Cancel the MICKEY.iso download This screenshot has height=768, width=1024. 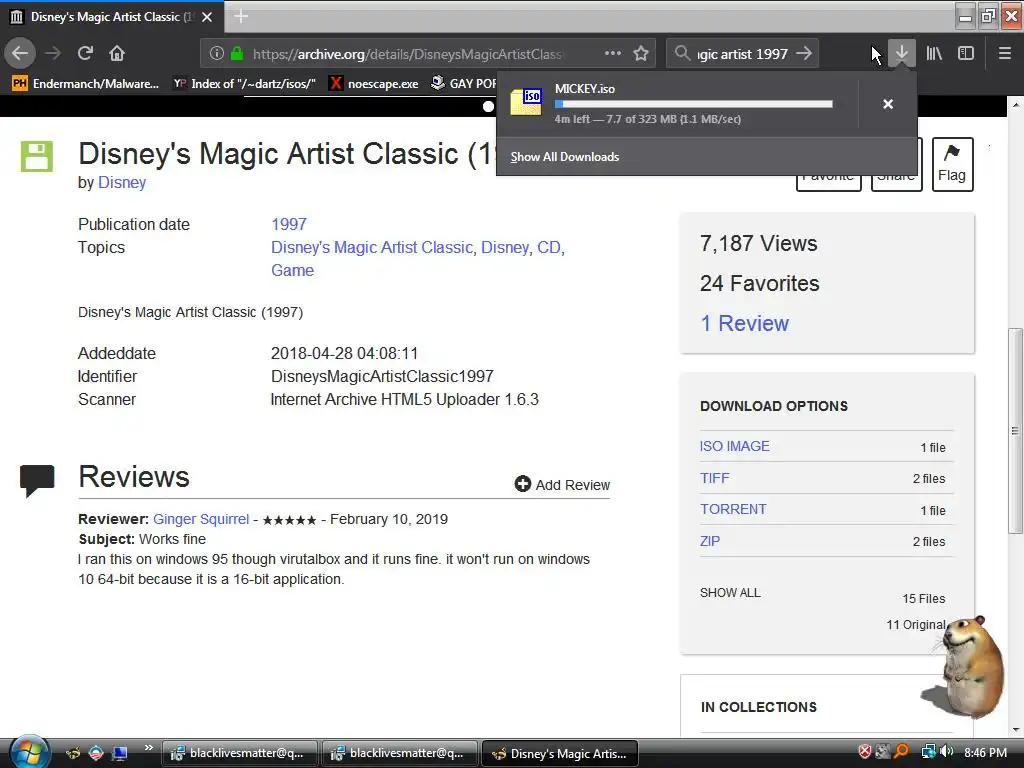[888, 104]
